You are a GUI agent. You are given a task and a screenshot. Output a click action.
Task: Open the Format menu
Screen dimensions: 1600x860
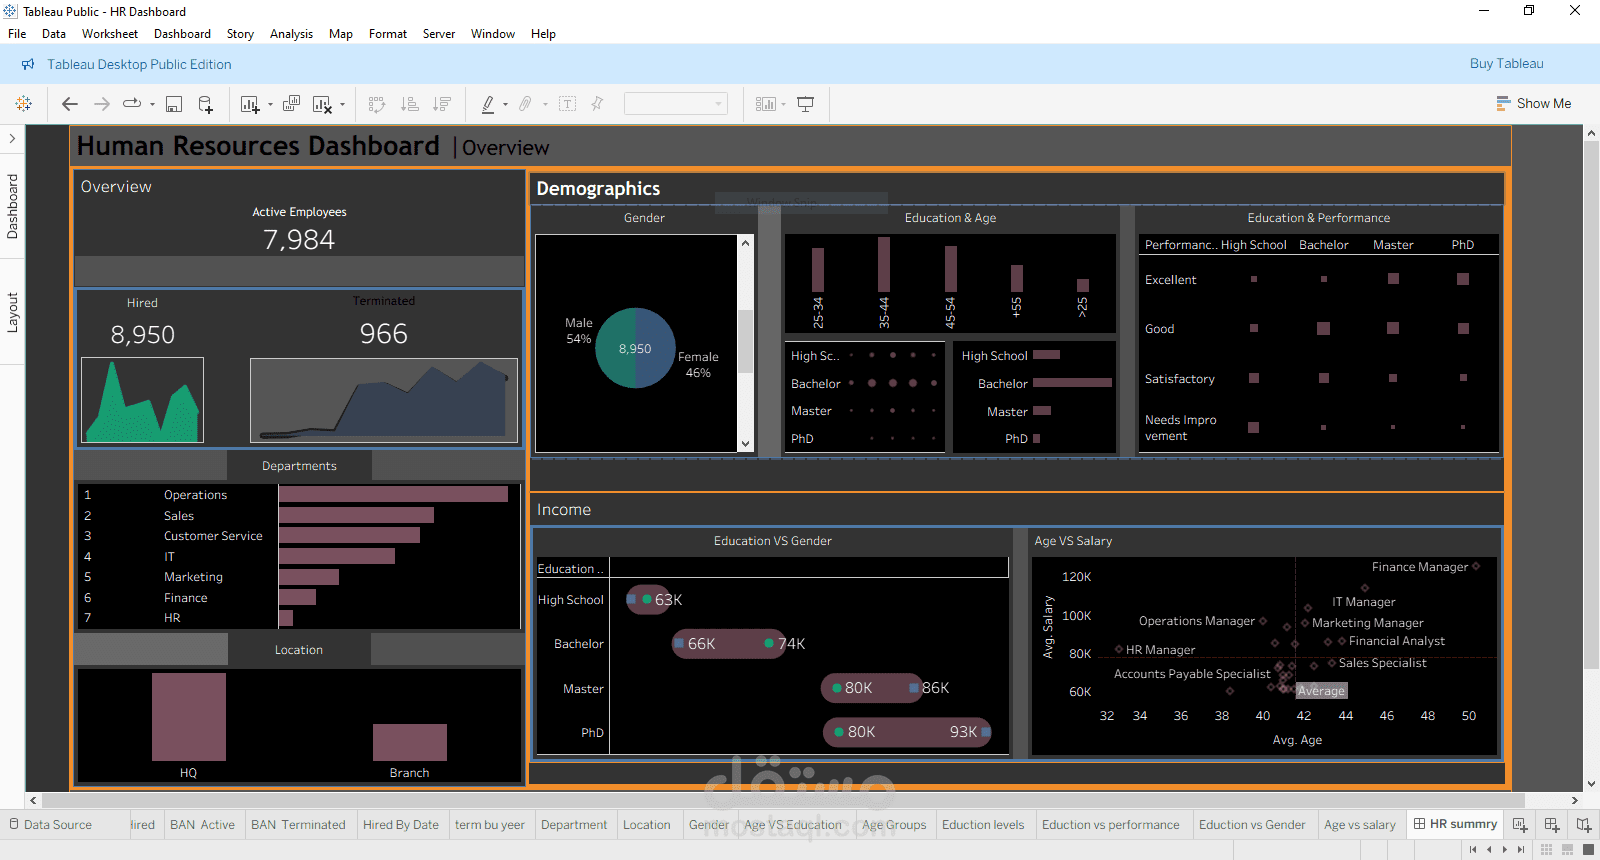[388, 34]
